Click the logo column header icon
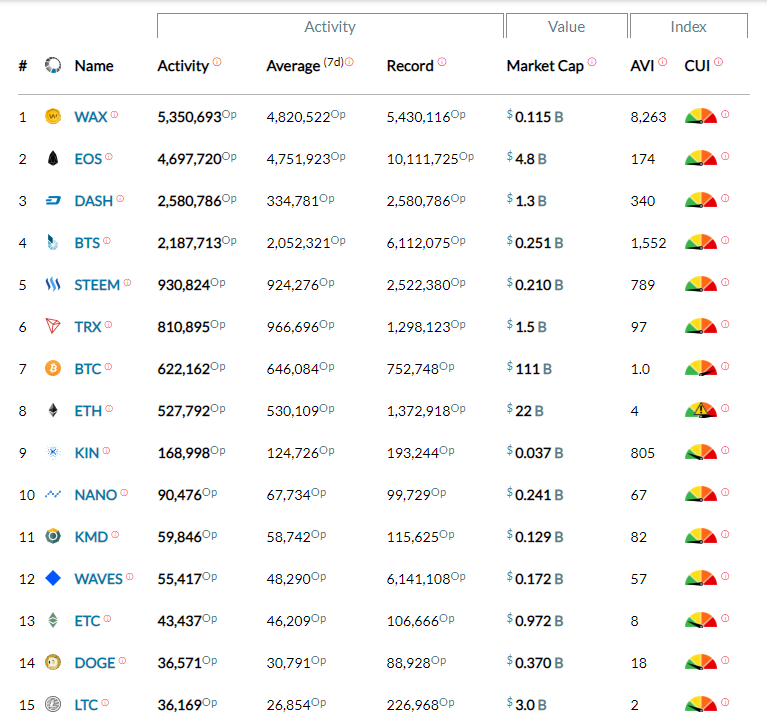767x721 pixels. [53, 65]
